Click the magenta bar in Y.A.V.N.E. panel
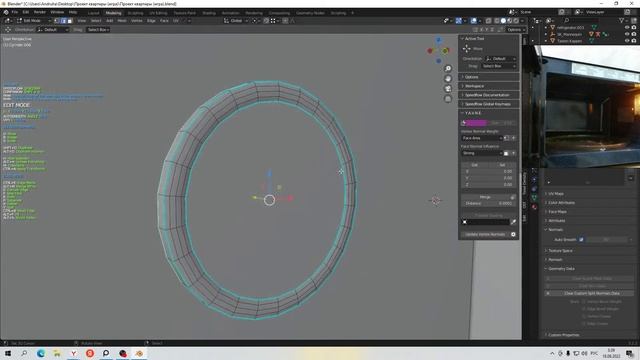This screenshot has height=360, width=640. 476,123
